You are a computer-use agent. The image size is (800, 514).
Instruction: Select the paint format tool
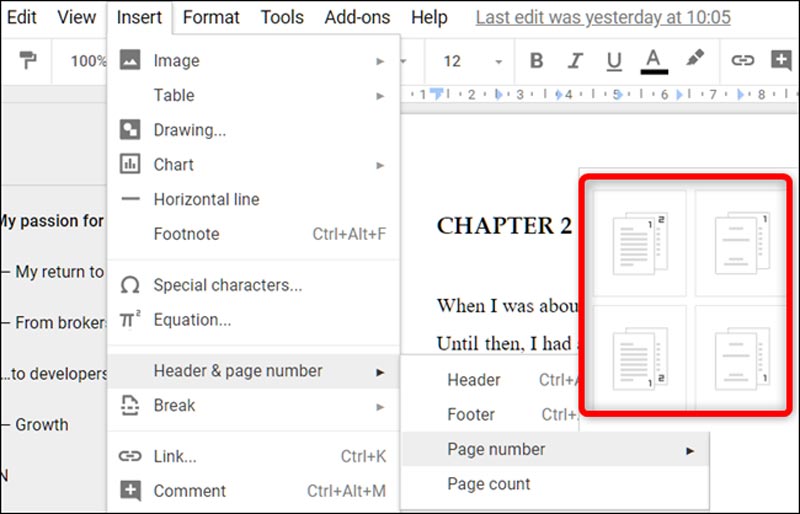click(x=28, y=61)
